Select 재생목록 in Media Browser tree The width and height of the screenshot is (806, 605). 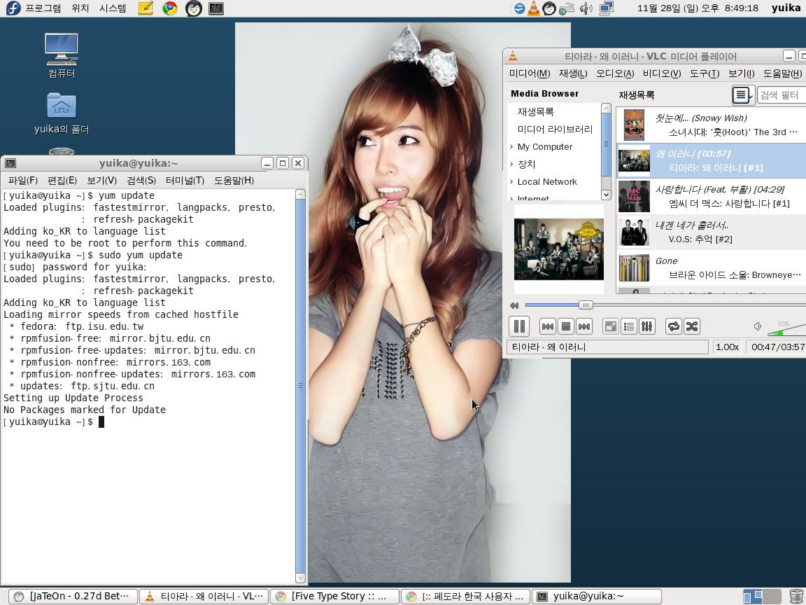(536, 112)
